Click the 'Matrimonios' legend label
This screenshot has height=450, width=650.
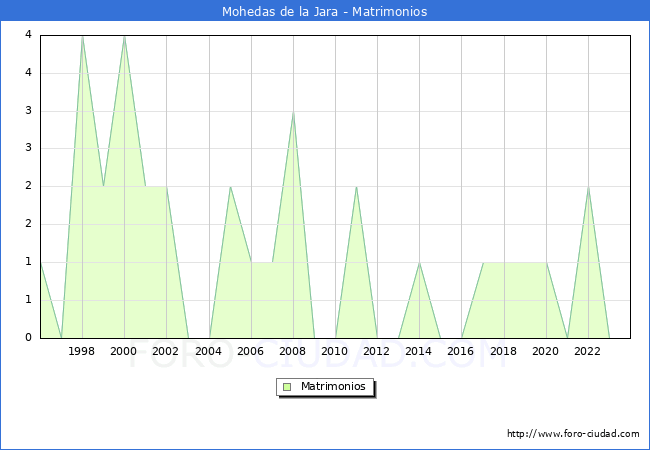333,386
